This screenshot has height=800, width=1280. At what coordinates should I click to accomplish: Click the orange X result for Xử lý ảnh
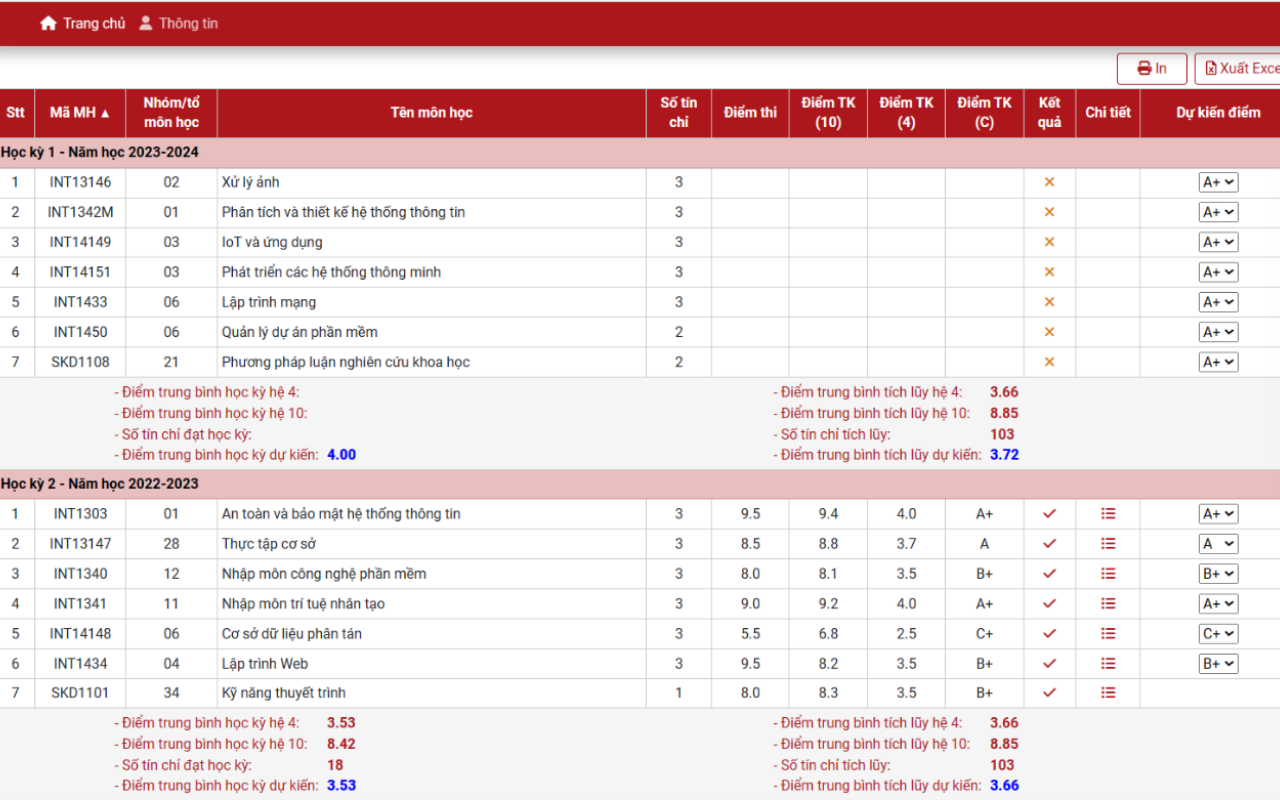click(1049, 182)
